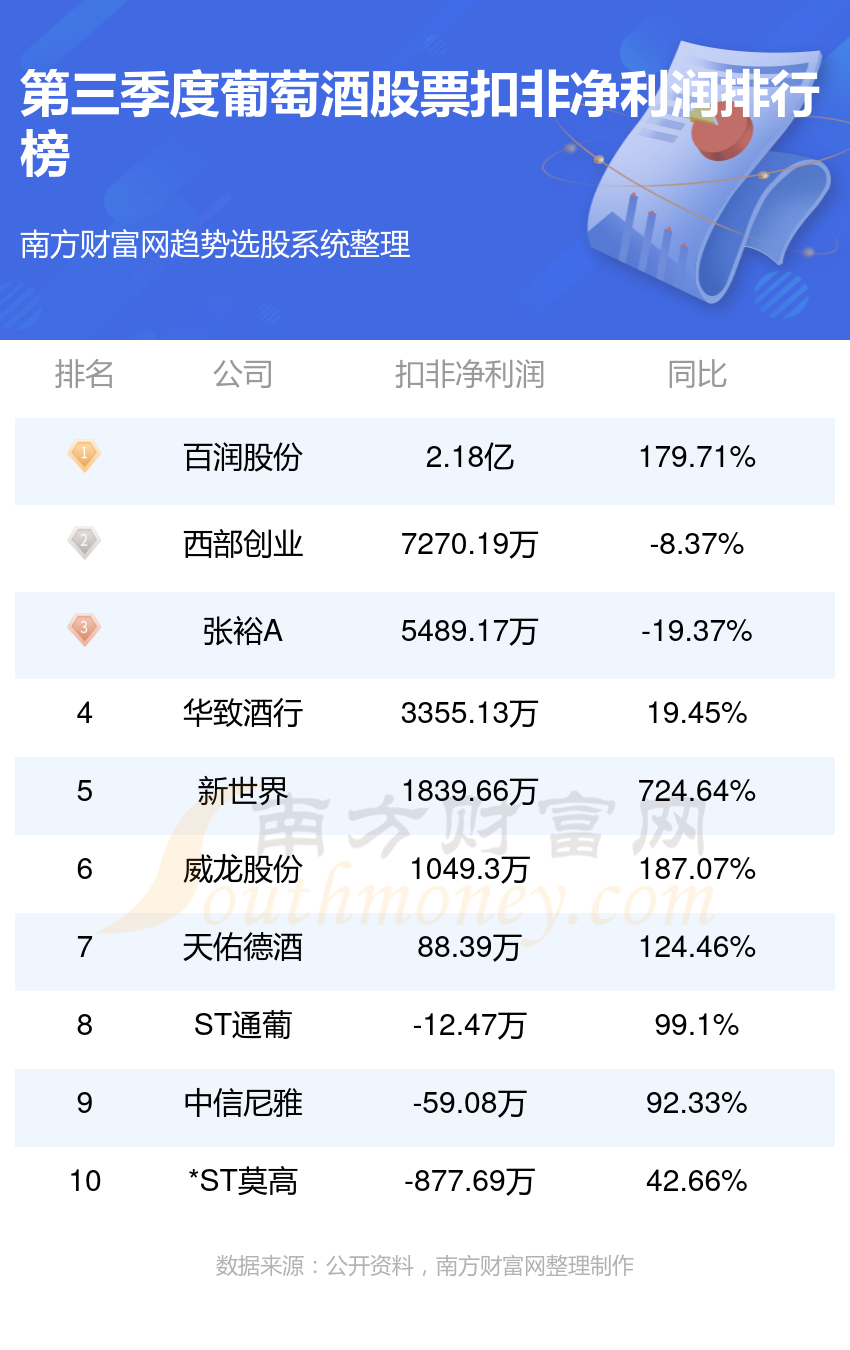
Task: Click the 扣非净利润 column header
Action: [x=469, y=374]
